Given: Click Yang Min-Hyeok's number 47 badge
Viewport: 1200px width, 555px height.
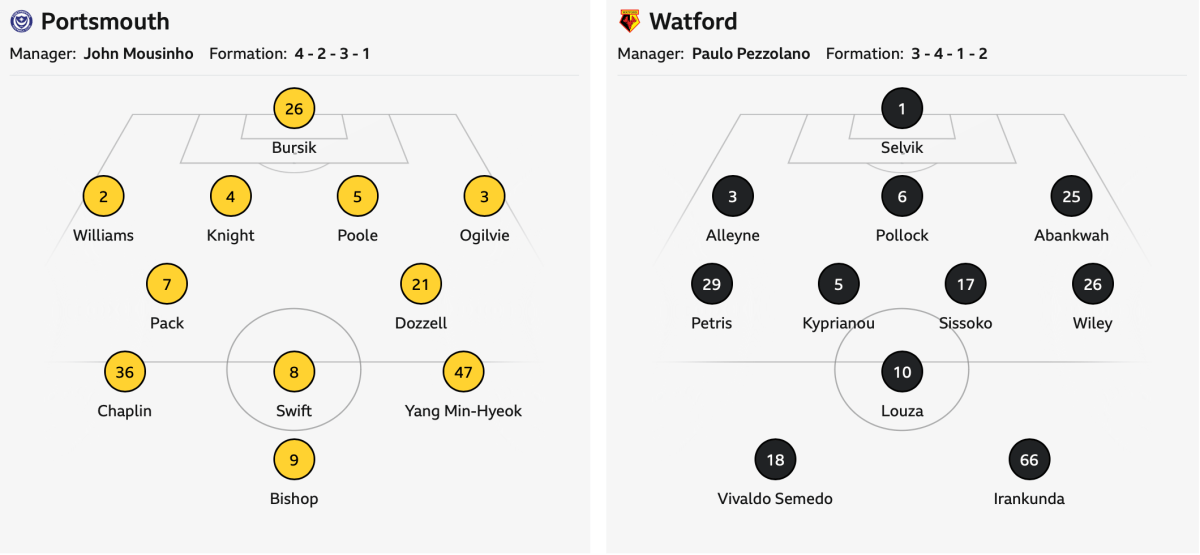Looking at the screenshot, I should [463, 372].
